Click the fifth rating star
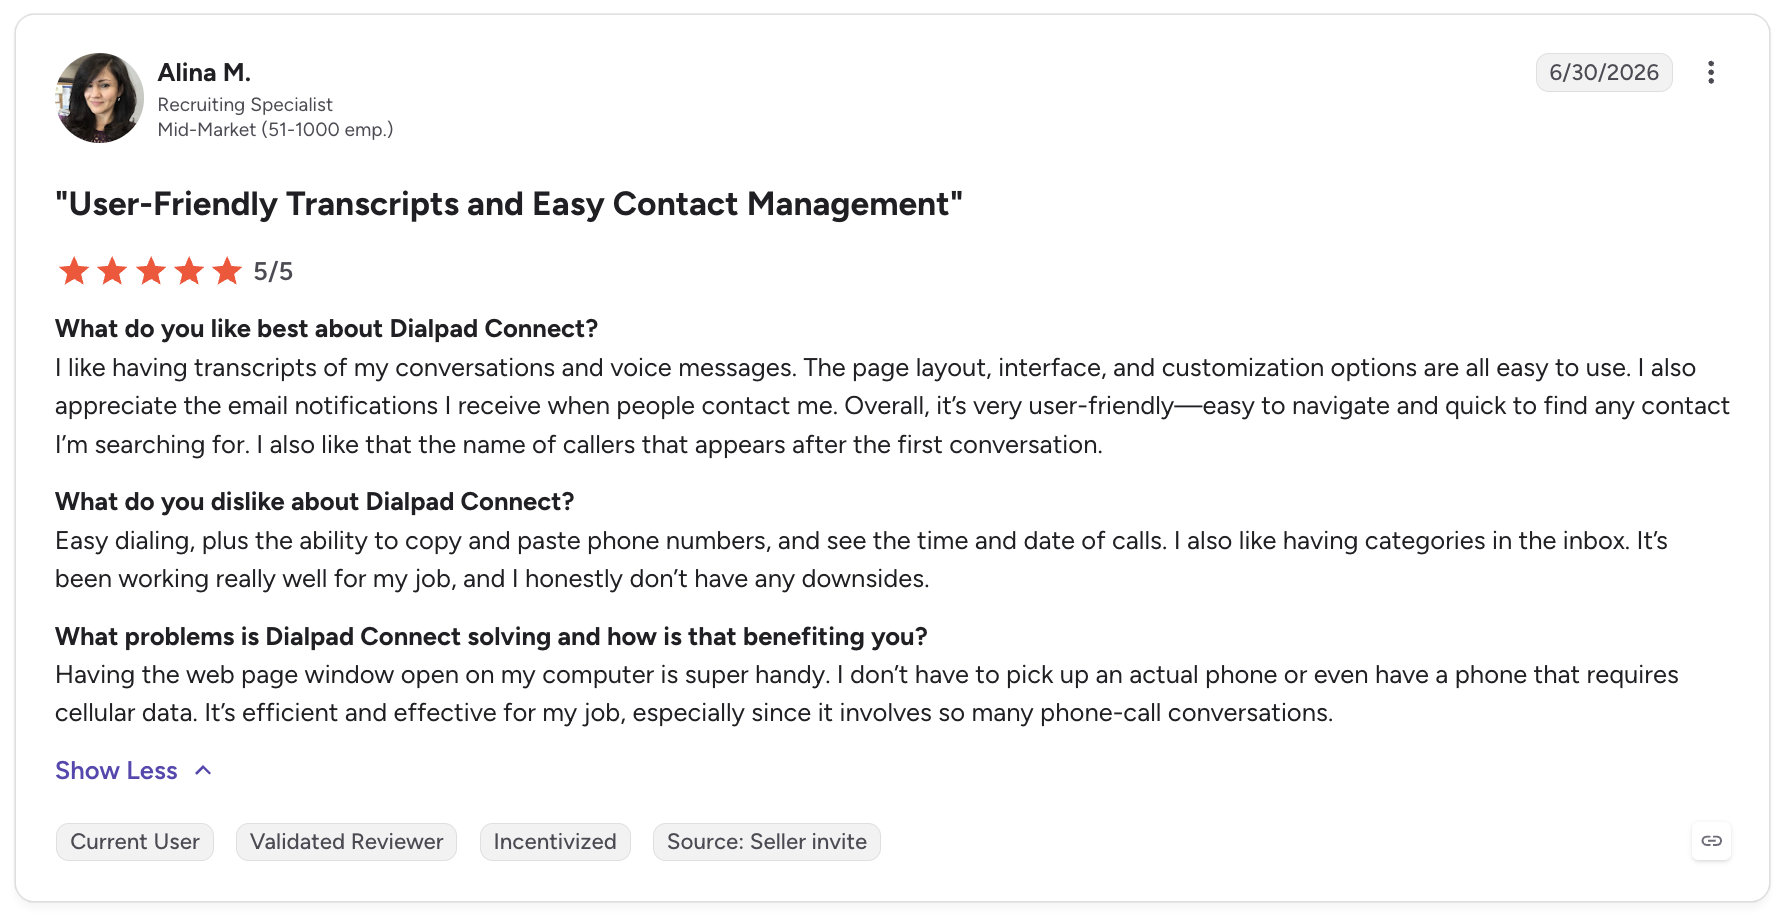This screenshot has height=918, width=1790. point(227,271)
